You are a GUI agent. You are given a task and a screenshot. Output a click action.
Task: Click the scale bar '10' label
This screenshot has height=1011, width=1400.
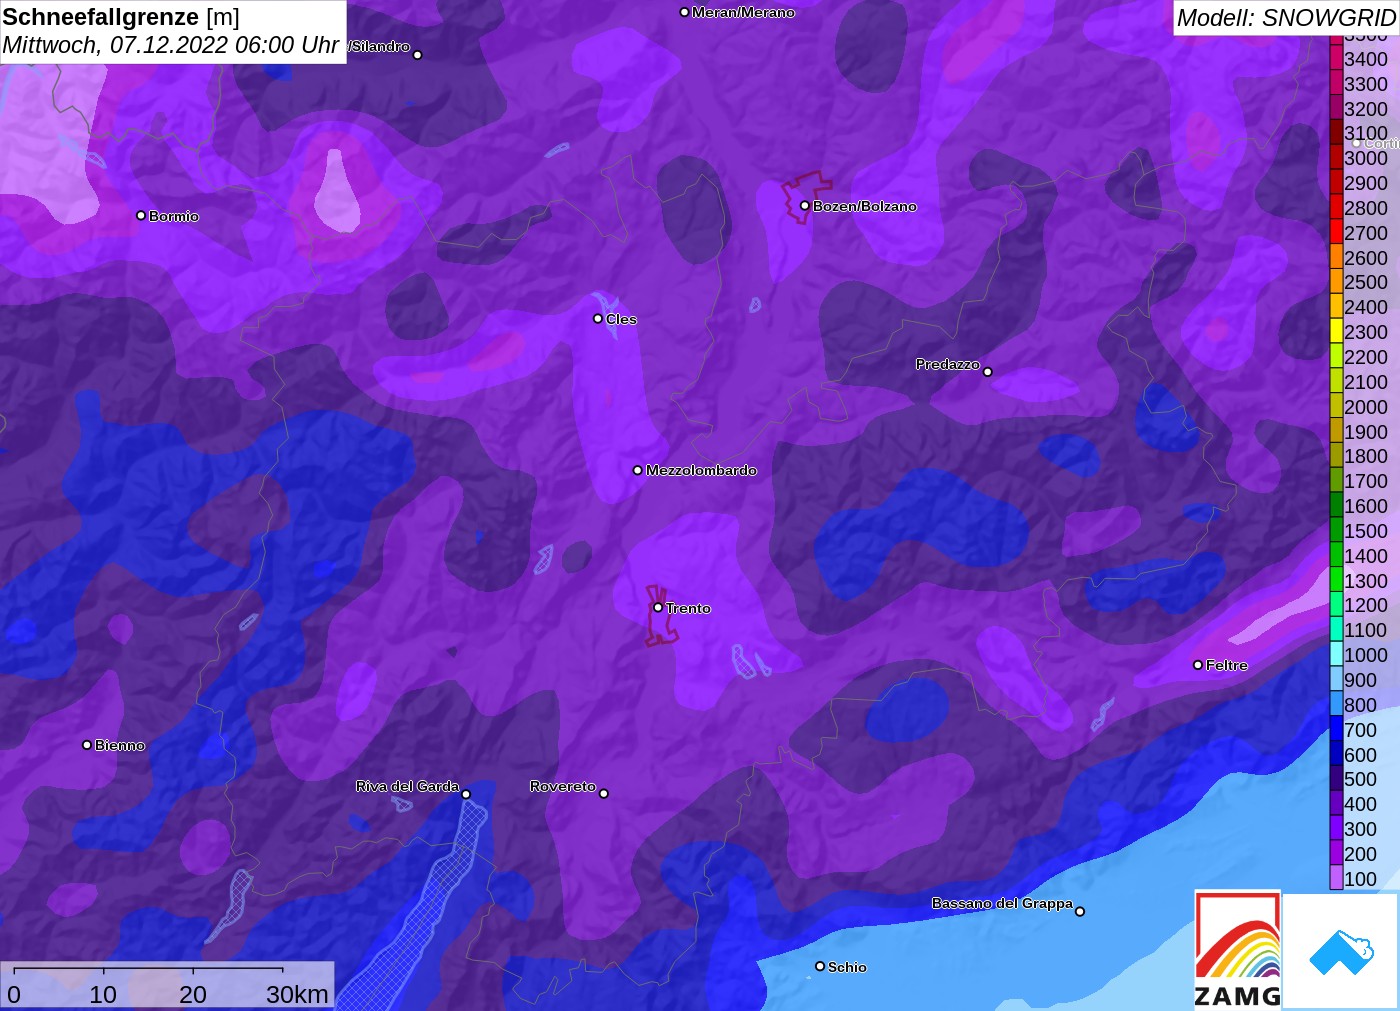[103, 995]
